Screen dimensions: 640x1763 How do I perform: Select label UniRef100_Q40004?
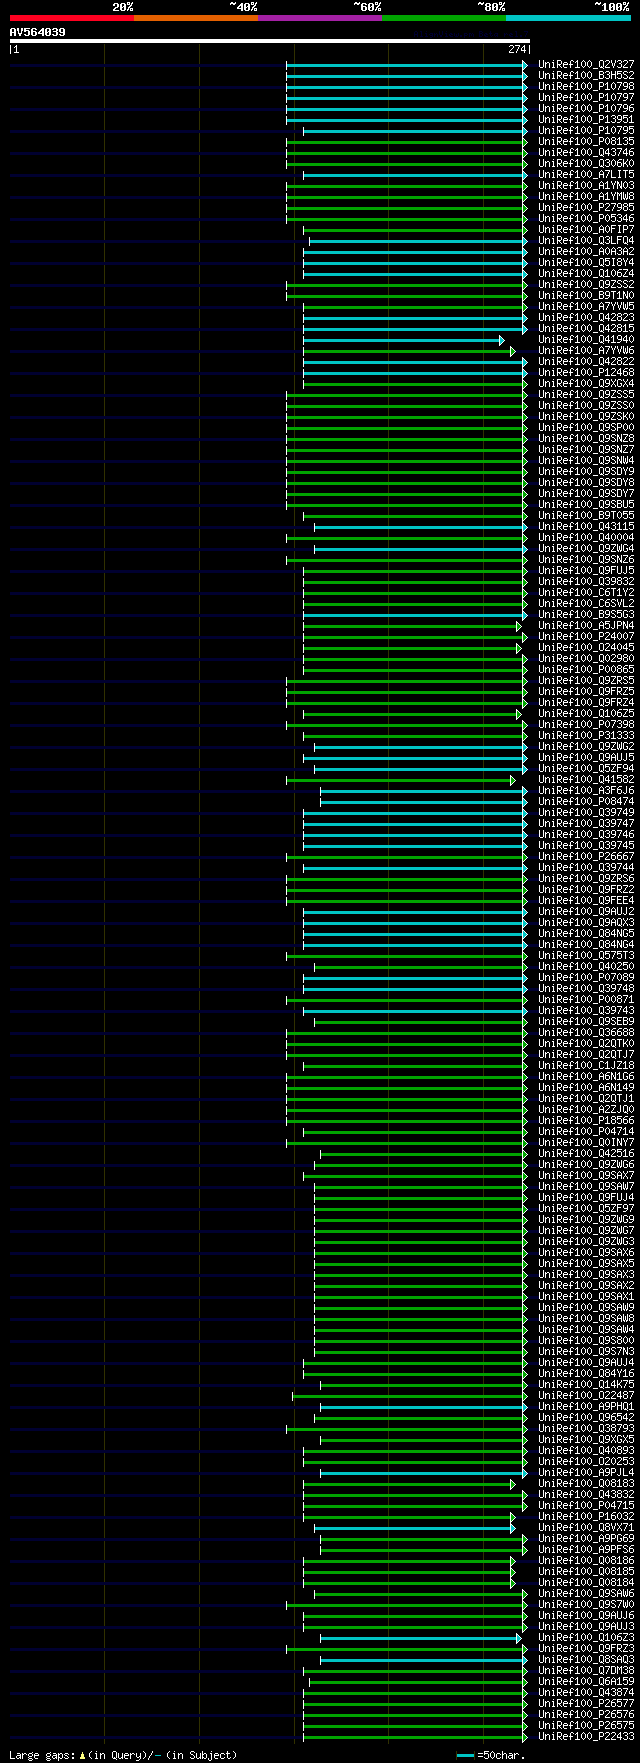click(586, 538)
